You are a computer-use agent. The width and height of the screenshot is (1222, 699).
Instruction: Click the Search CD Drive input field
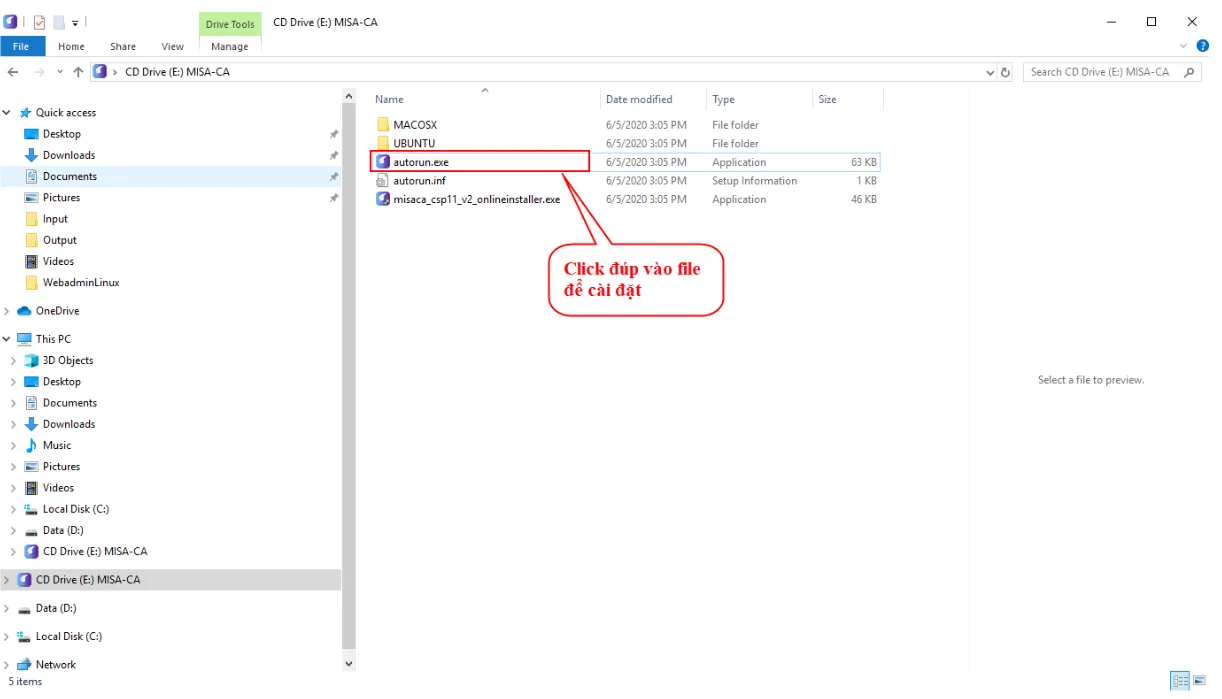coord(1100,72)
